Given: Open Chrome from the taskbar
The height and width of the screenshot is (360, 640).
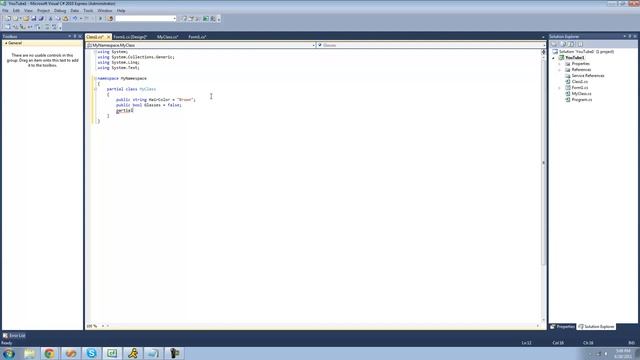Looking at the screenshot, I should click(49, 353).
